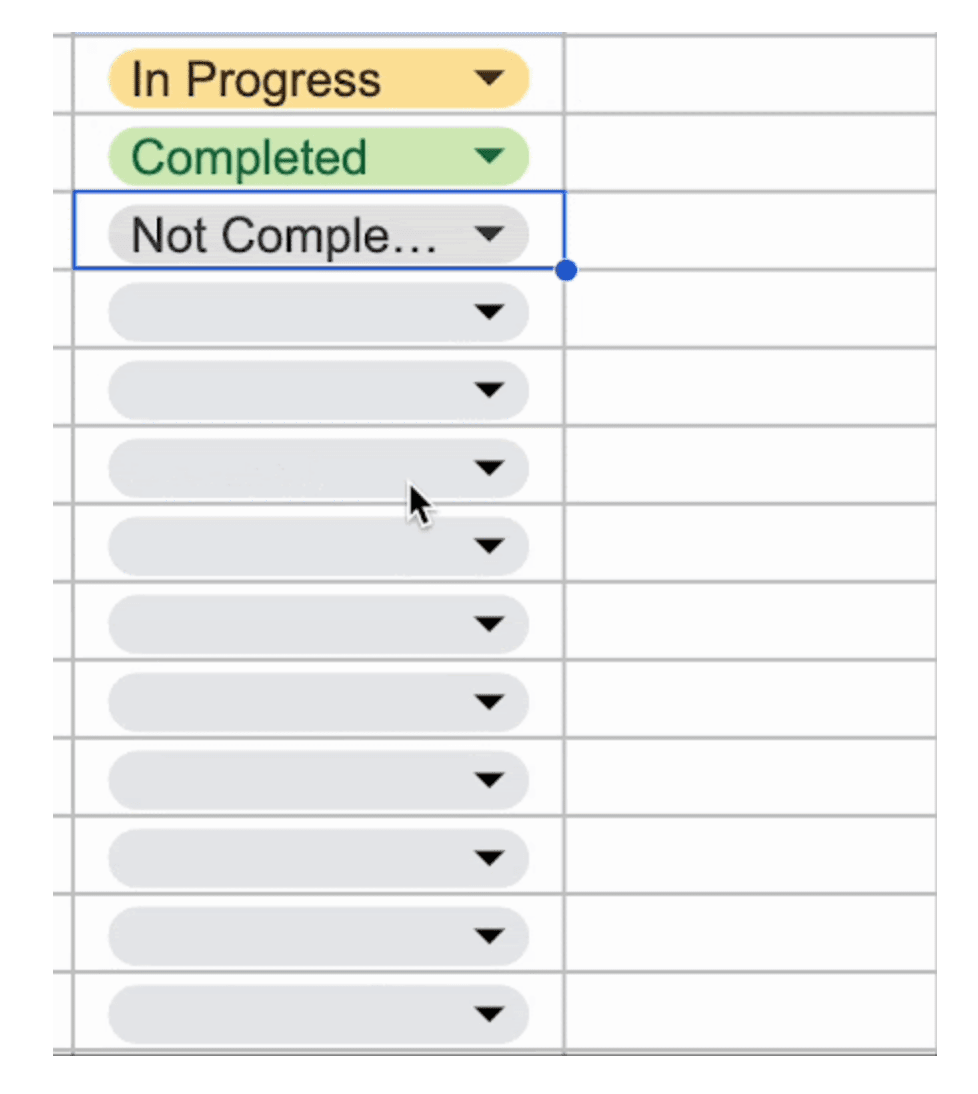This screenshot has height=1094, width=978.
Task: Click the In Progress chip's dropdown arrow
Action: (x=488, y=77)
